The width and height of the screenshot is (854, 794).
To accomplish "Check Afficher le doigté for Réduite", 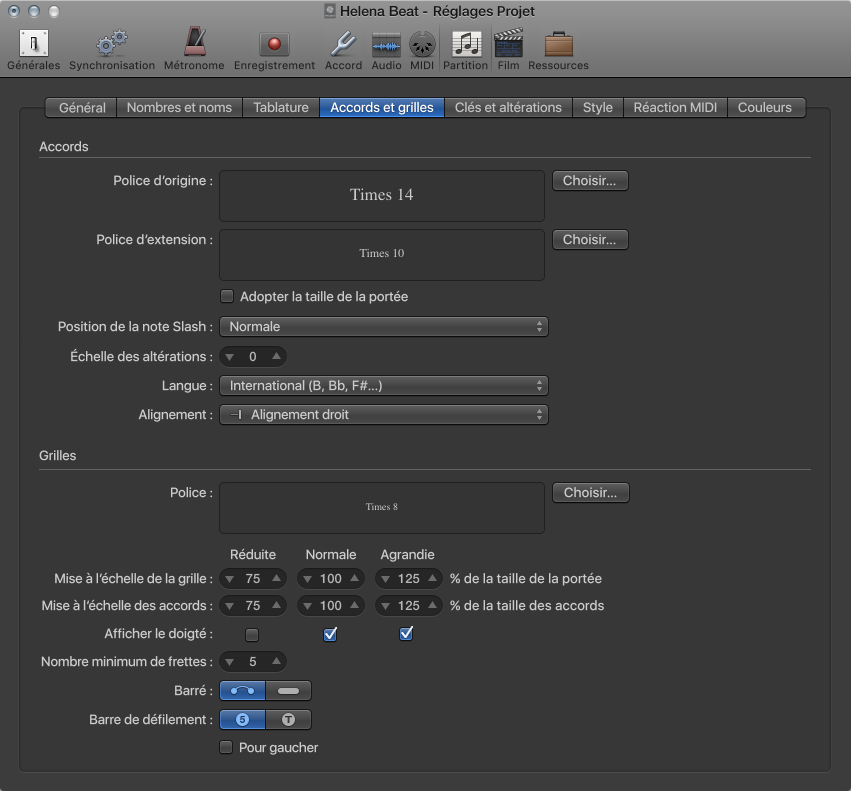I will click(252, 635).
